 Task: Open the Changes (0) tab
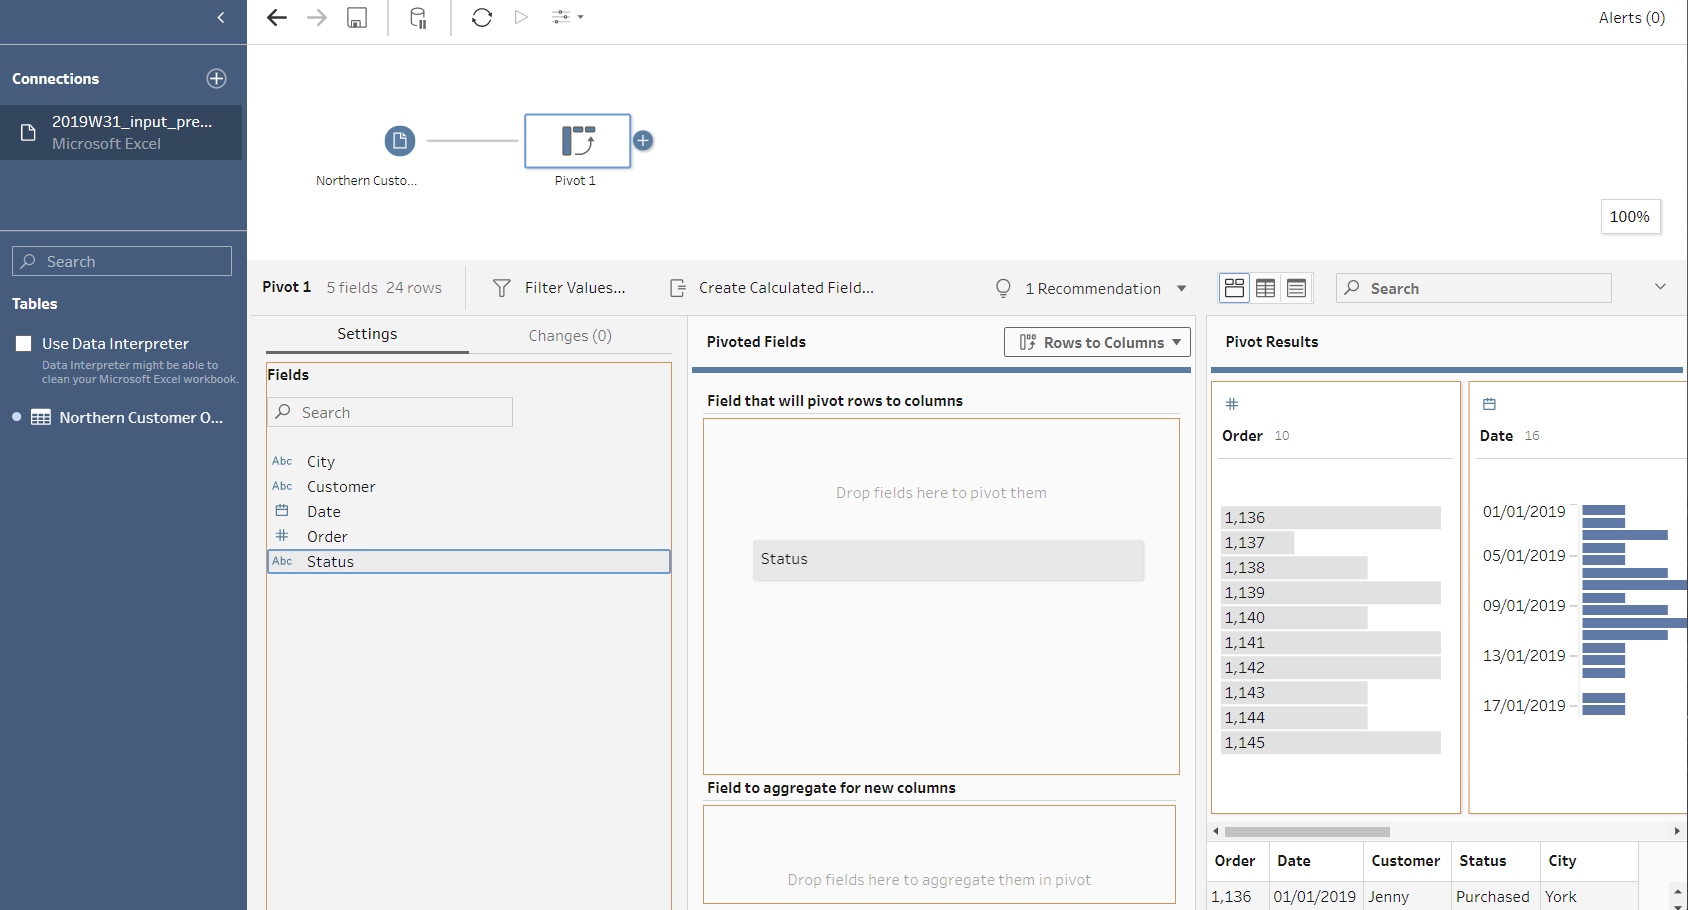(570, 336)
